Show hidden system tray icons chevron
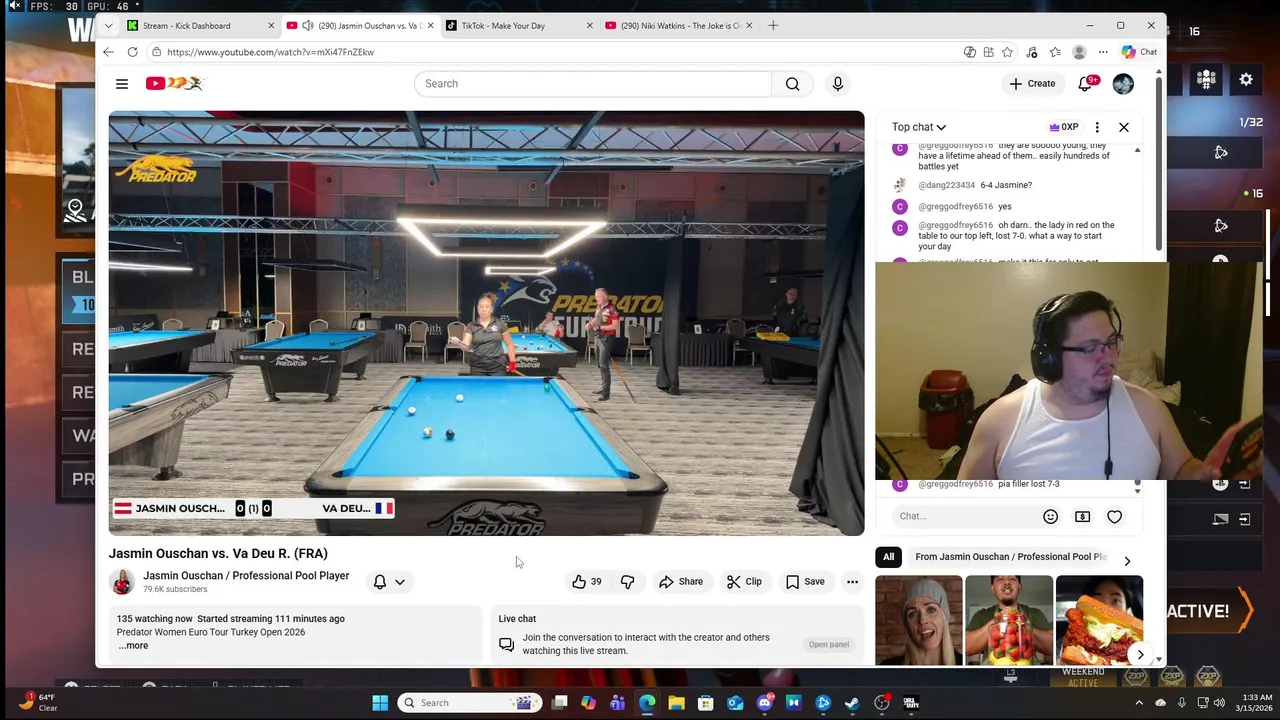 [x=1139, y=703]
